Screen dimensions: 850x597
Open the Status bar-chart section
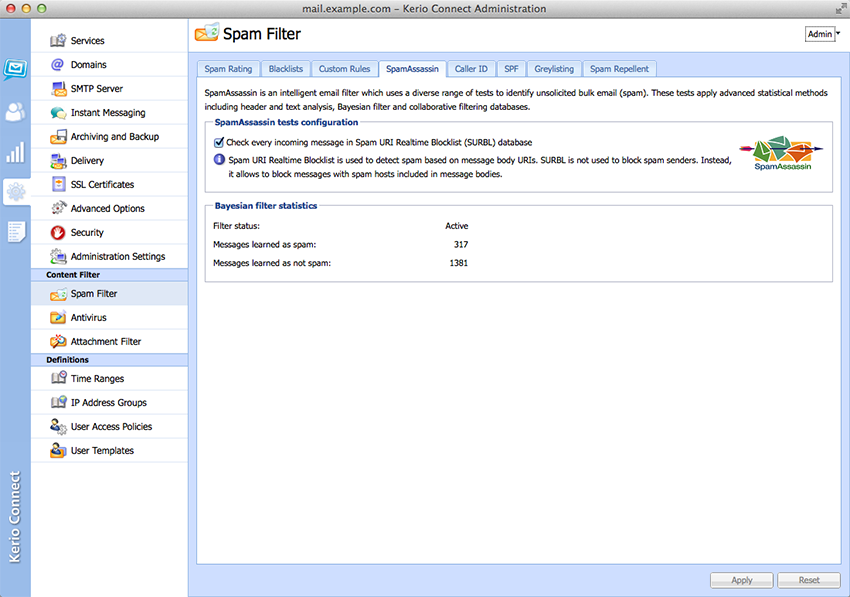[15, 152]
